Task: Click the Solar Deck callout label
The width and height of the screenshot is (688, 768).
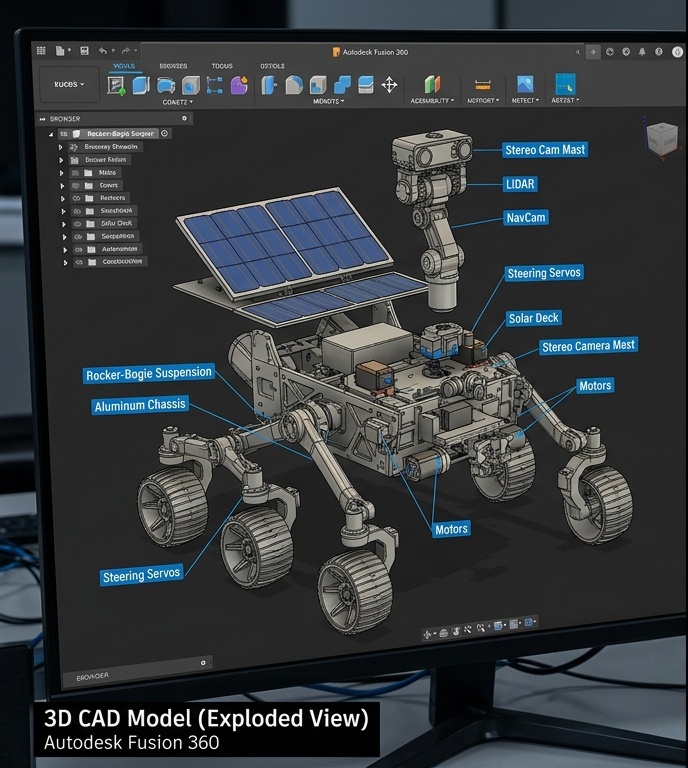Action: pos(533,318)
